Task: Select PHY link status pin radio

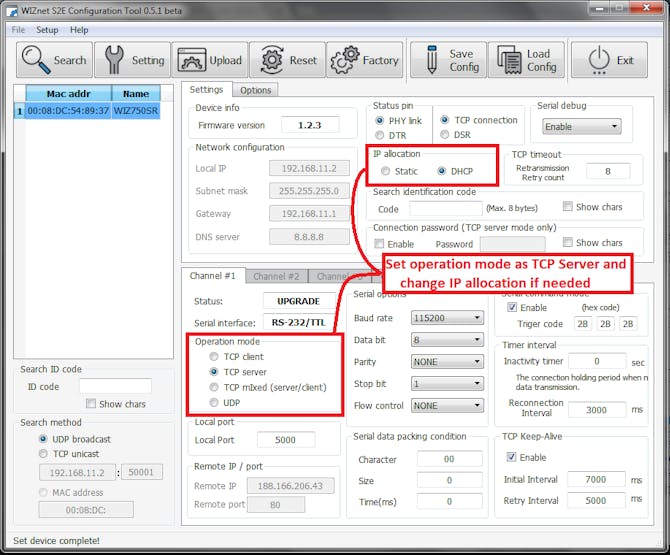Action: click(379, 120)
